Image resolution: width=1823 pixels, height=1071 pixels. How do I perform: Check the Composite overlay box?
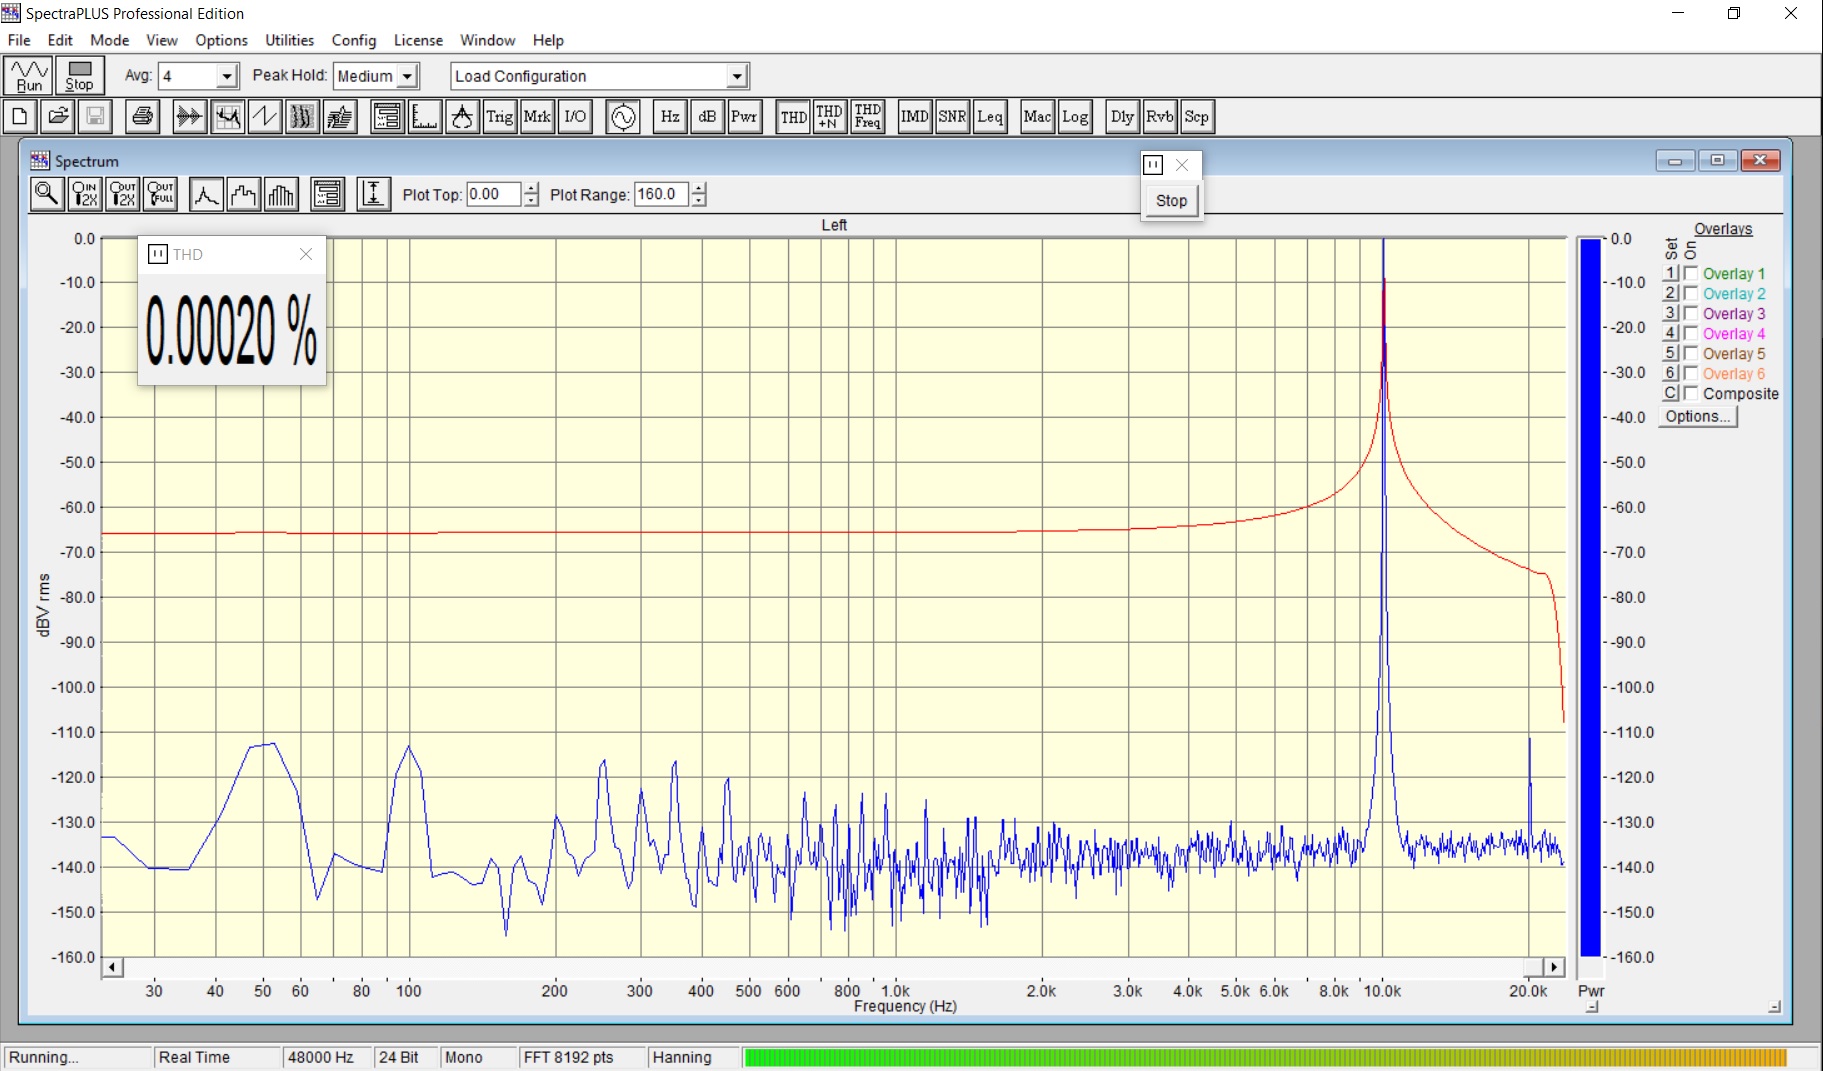pyautogui.click(x=1691, y=393)
